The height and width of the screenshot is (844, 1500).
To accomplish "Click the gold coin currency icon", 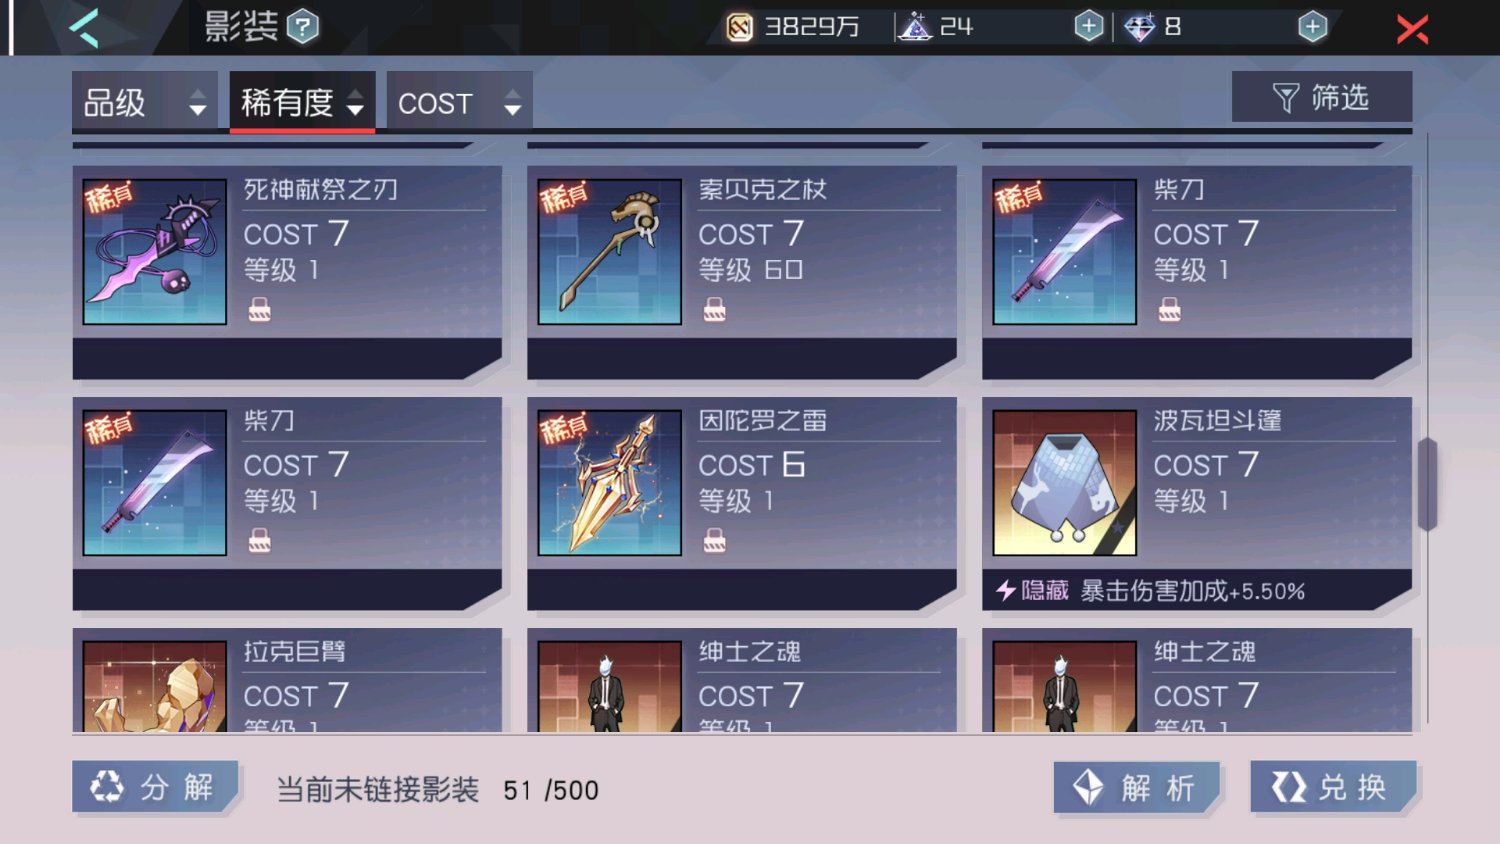I will (739, 27).
